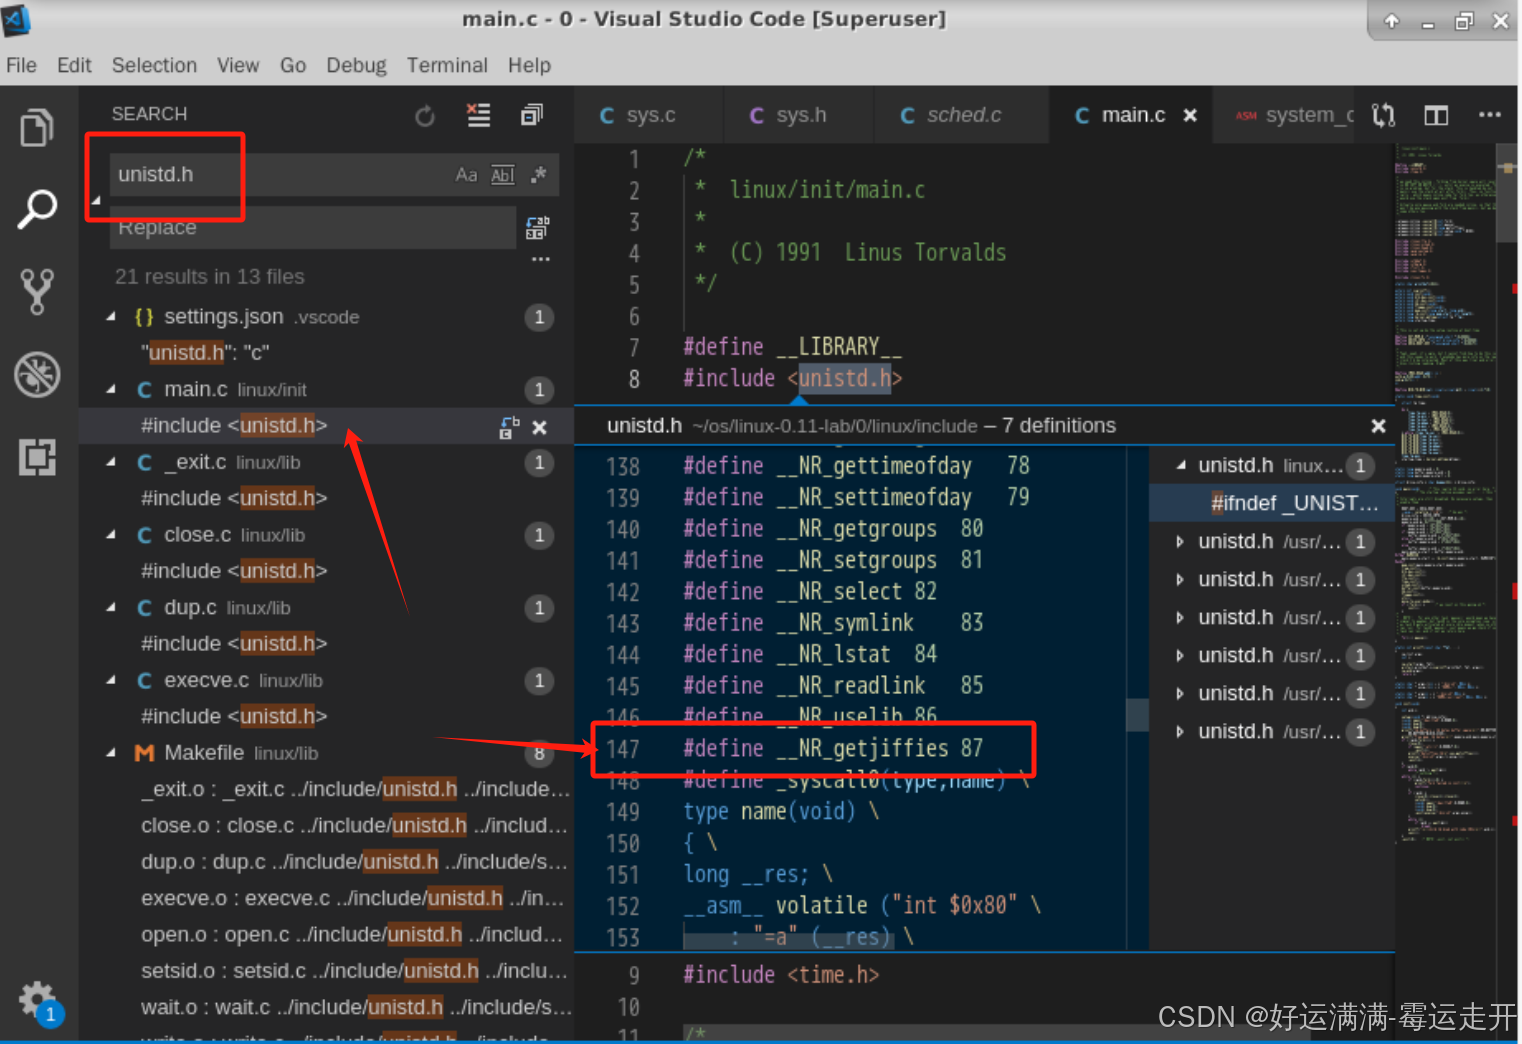This screenshot has width=1522, height=1044.
Task: Switch to the sys.c tab
Action: [648, 115]
